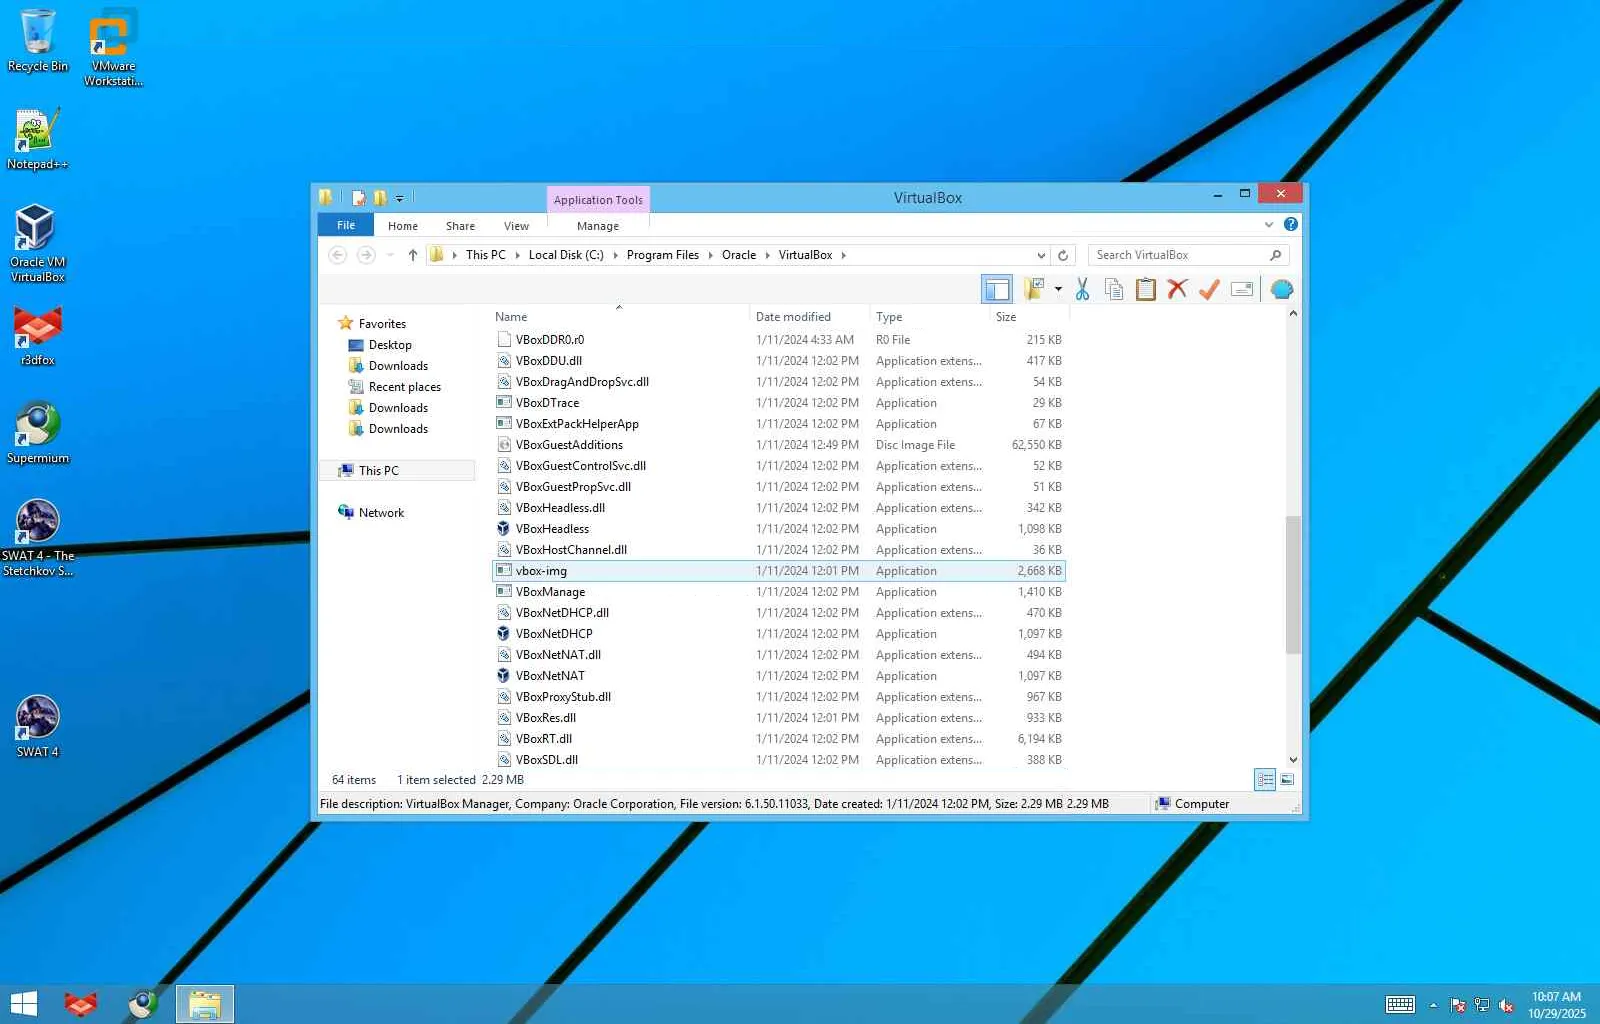This screenshot has height=1024, width=1600.
Task: Select Network in navigation pane
Action: click(381, 513)
